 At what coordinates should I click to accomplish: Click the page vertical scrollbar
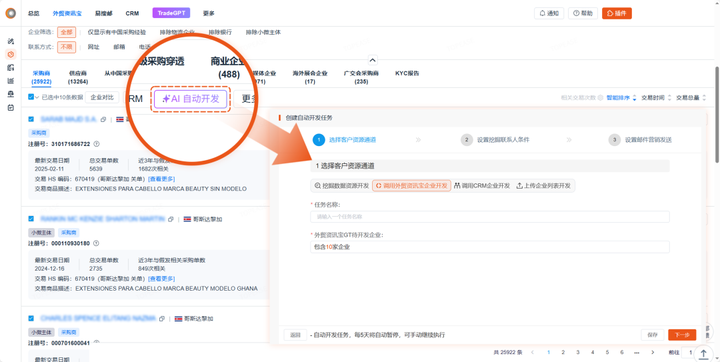[x=717, y=115]
